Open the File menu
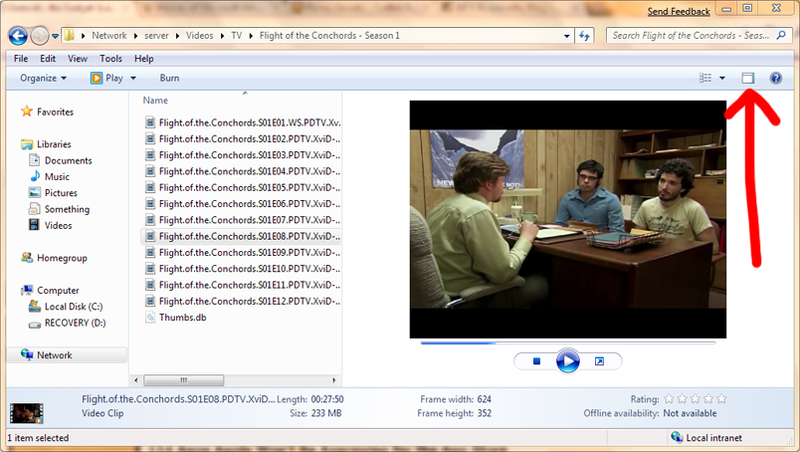 [x=21, y=59]
